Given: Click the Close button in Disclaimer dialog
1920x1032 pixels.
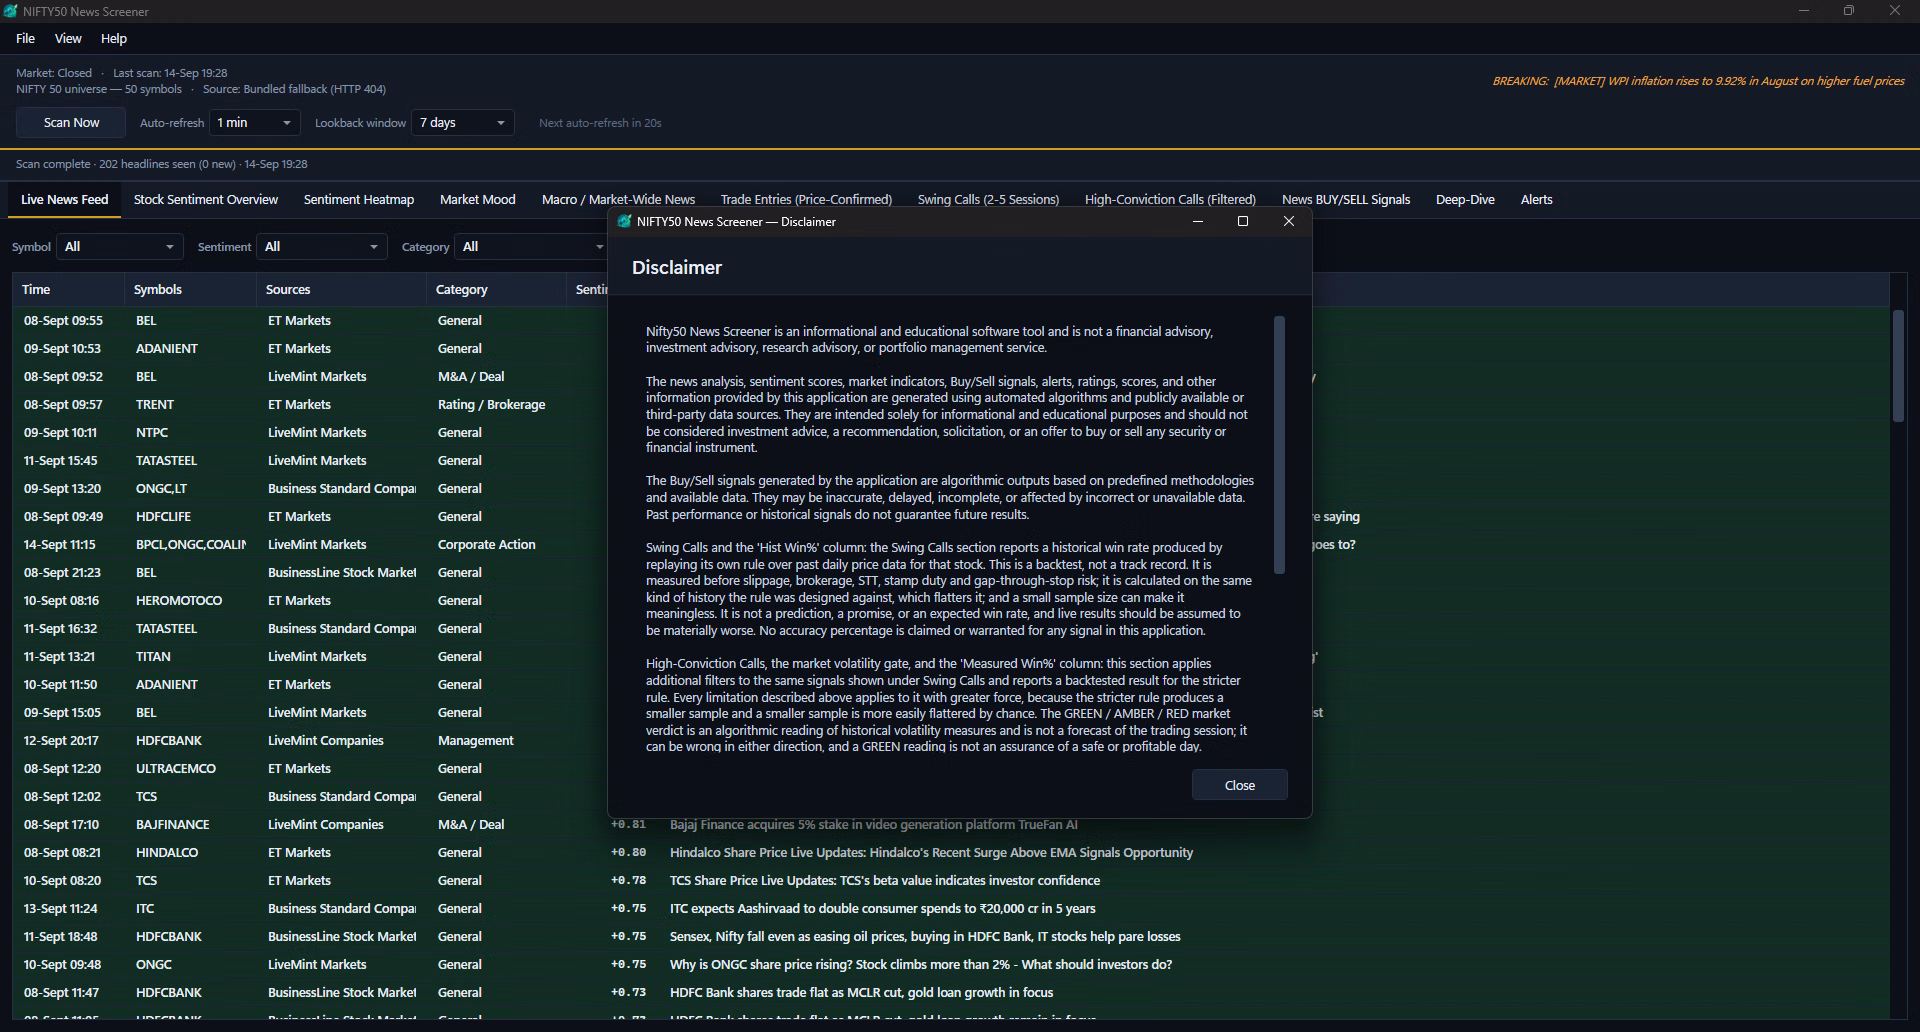Looking at the screenshot, I should pos(1239,785).
